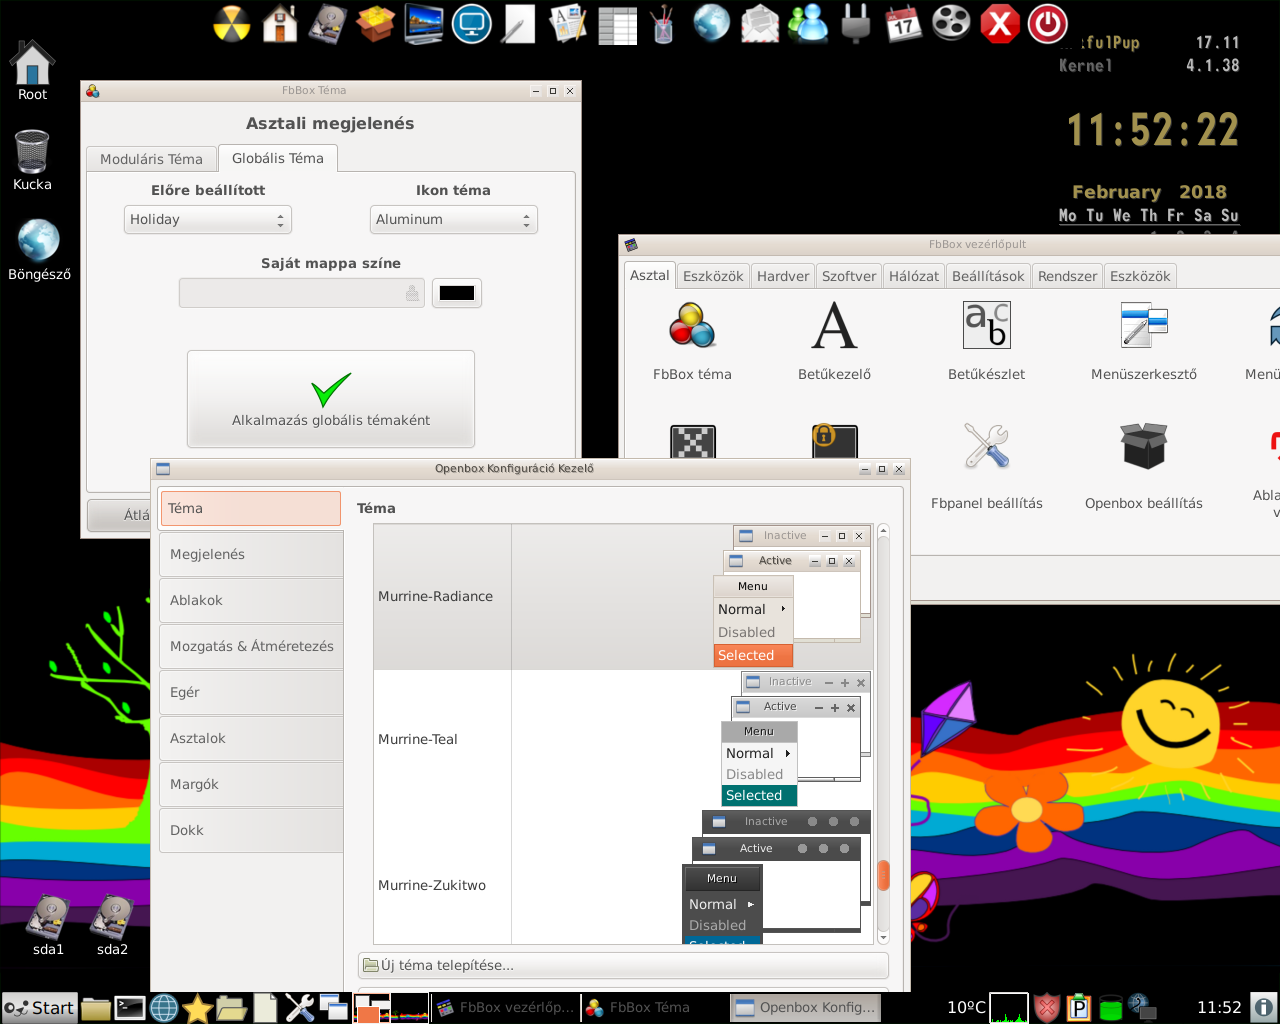Image resolution: width=1280 pixels, height=1024 pixels.
Task: Open the paint brushes cup icon in top dock
Action: point(663,23)
